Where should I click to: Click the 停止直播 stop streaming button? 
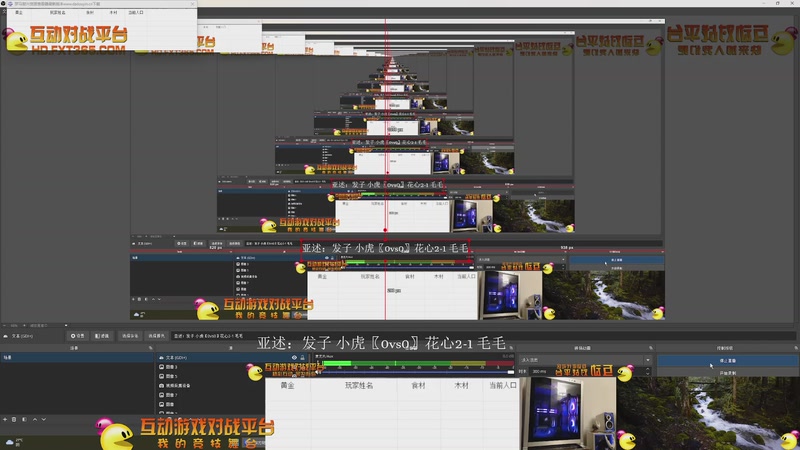(728, 361)
